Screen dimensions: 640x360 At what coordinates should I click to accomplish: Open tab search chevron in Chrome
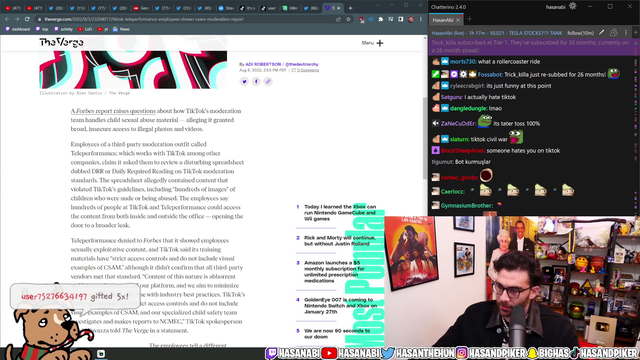coord(378,5)
